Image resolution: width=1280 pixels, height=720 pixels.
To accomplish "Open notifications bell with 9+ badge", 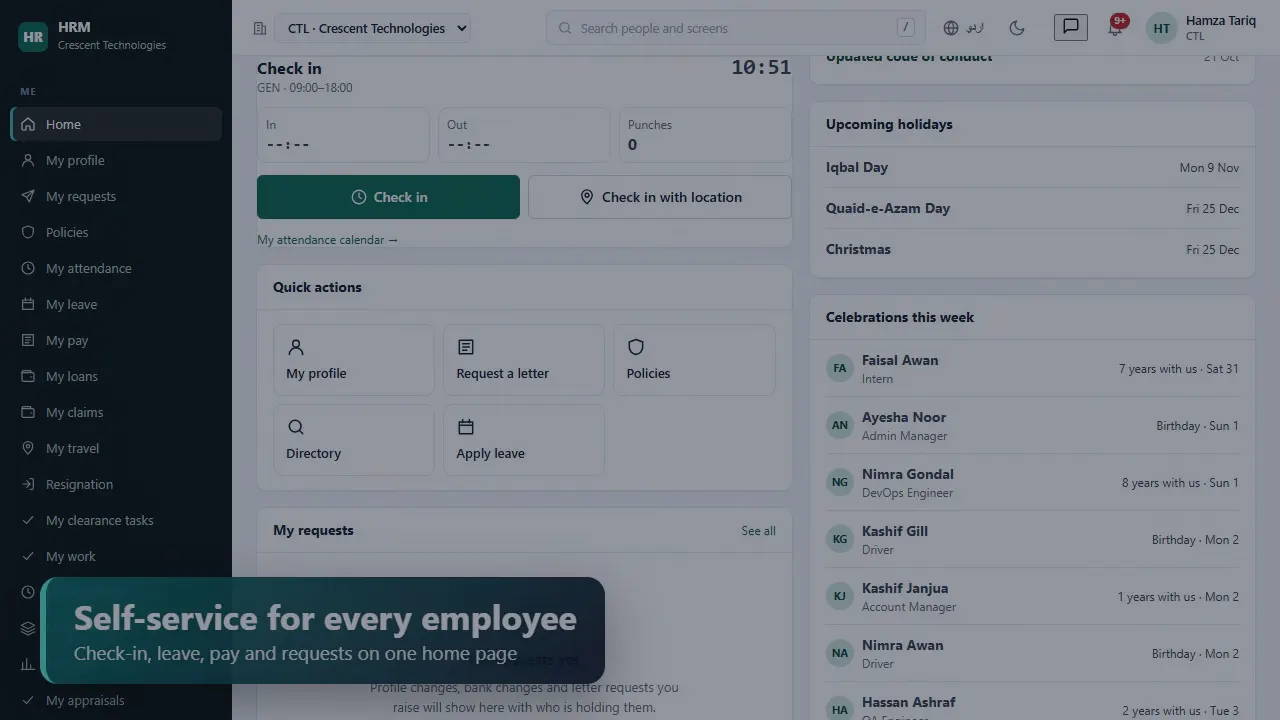I will click(x=1115, y=27).
